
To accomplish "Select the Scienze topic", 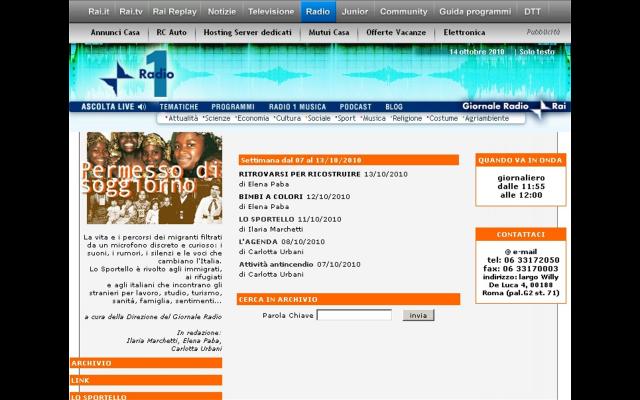I will (217, 118).
